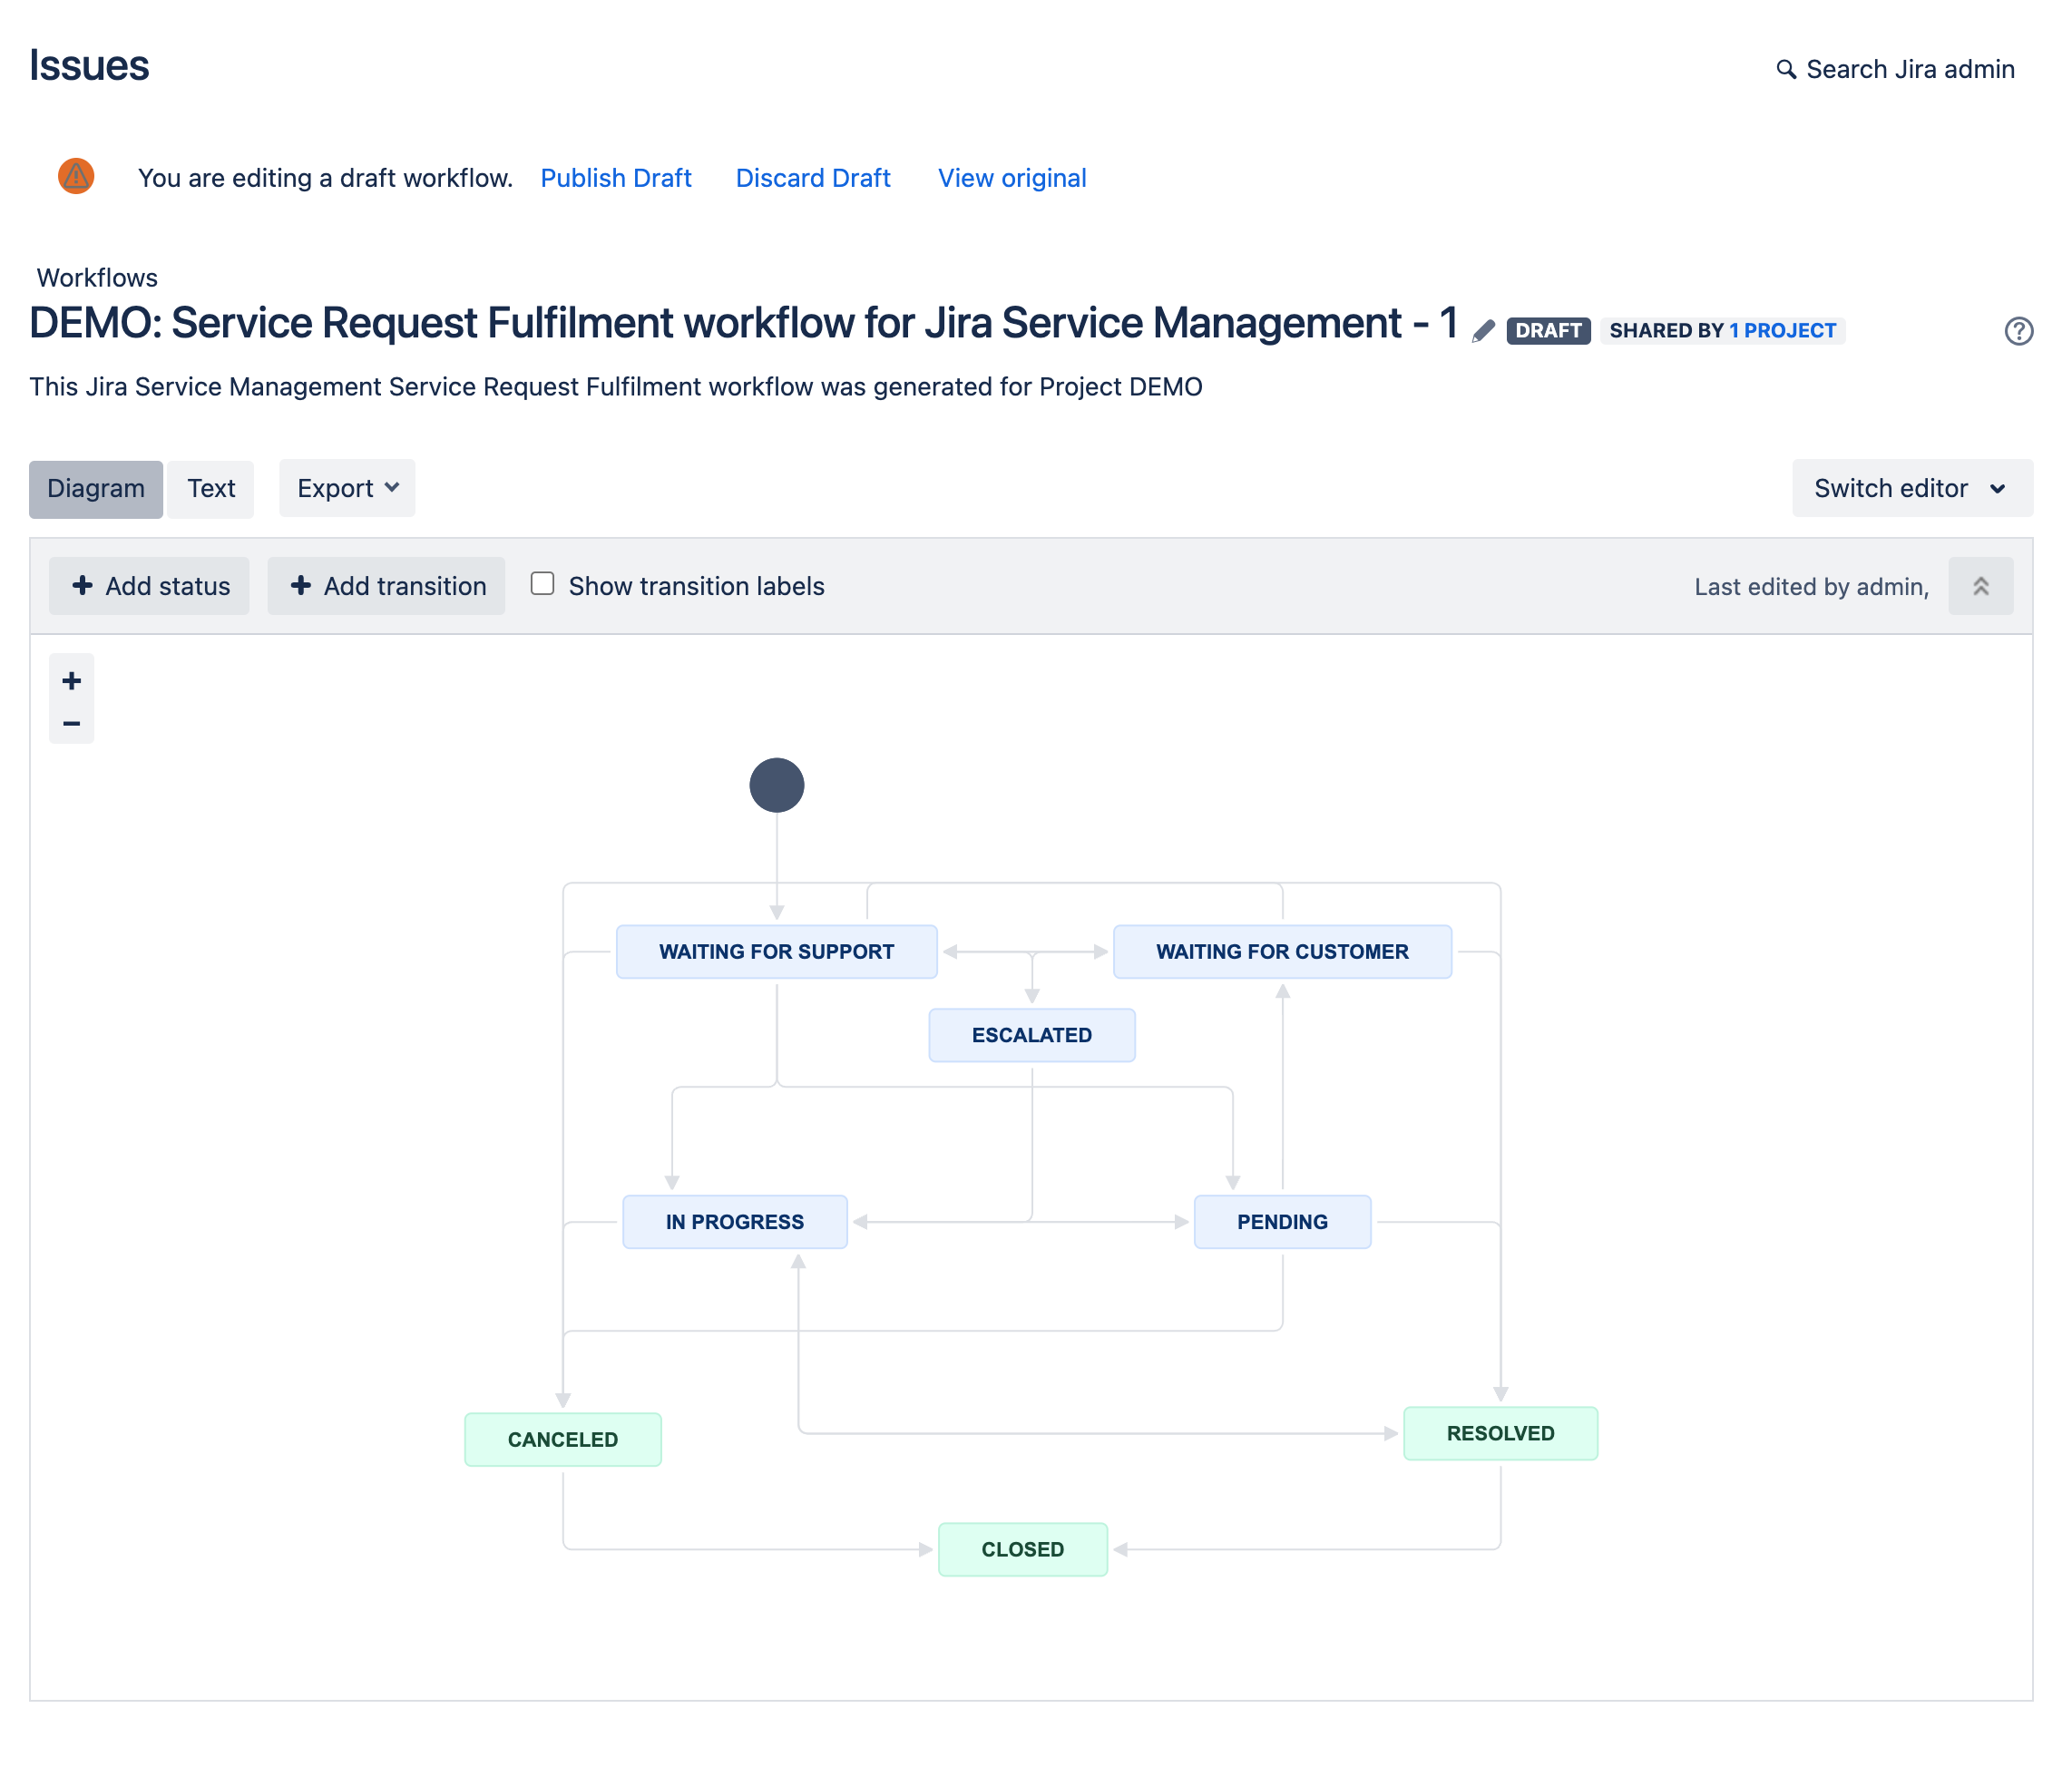Click the search magnifier icon
Screen dimensions: 2072x1767
point(1785,69)
